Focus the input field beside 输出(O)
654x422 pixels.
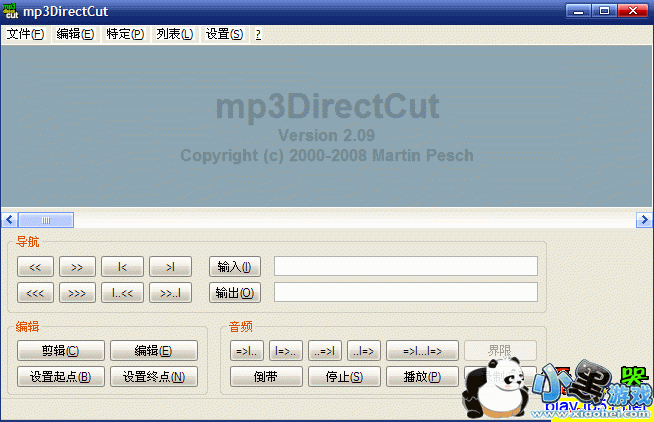click(x=406, y=292)
